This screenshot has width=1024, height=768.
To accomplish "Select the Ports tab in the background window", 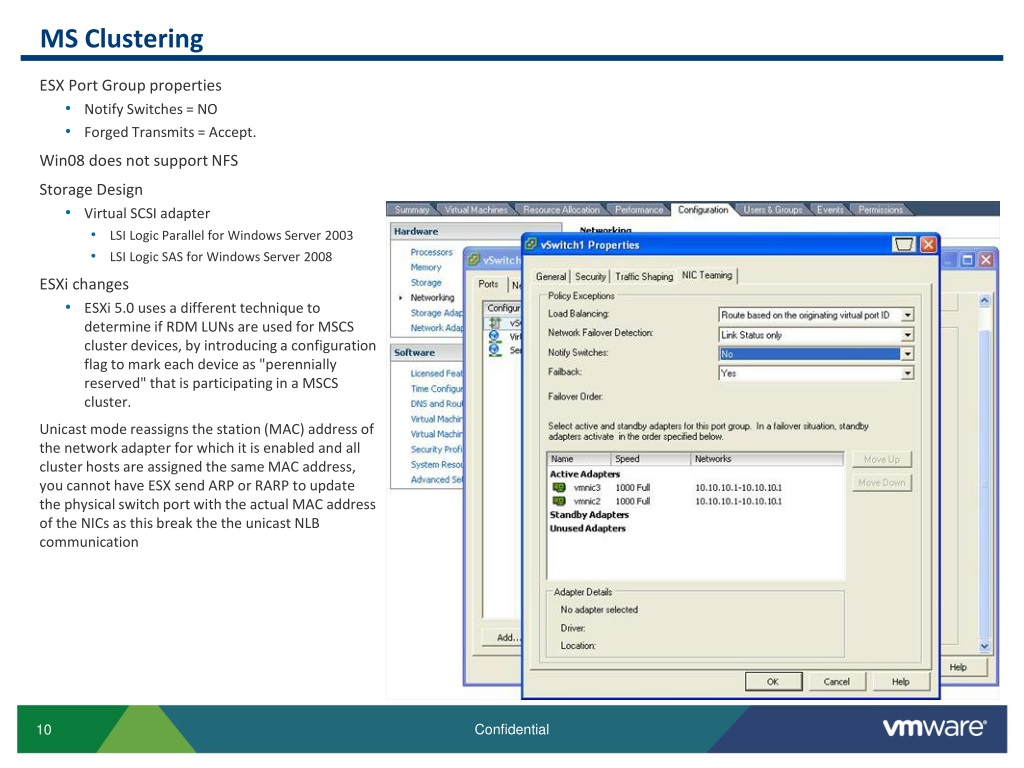I will pyautogui.click(x=488, y=284).
